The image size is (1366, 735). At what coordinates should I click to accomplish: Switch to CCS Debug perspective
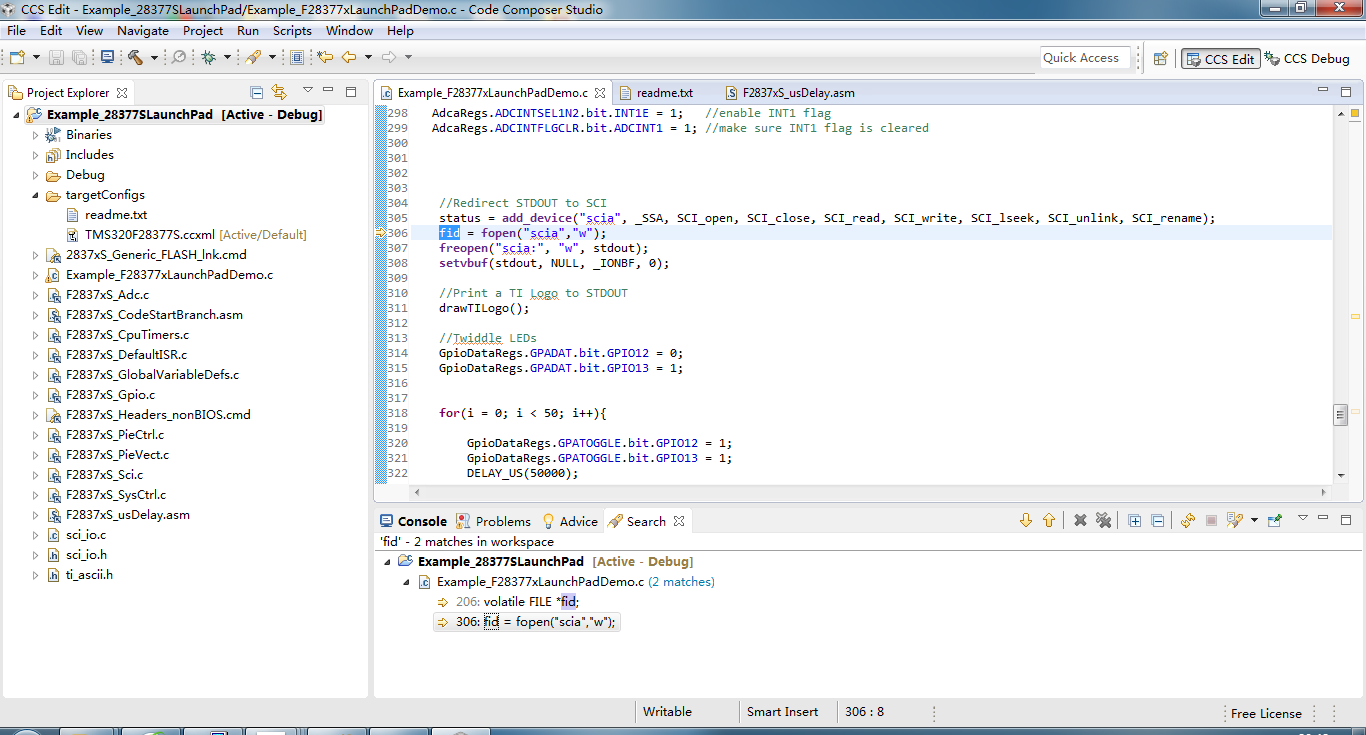coord(1307,59)
